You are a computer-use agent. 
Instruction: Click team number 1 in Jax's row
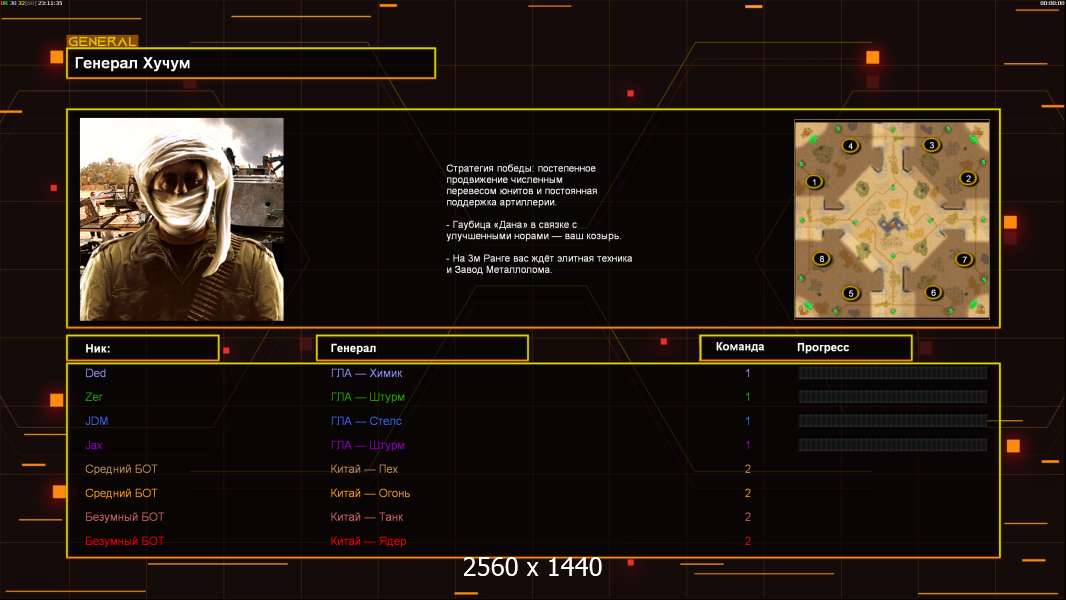coord(748,445)
